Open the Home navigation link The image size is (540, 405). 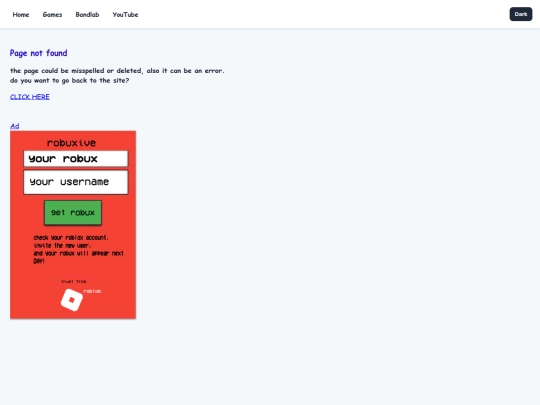point(21,14)
